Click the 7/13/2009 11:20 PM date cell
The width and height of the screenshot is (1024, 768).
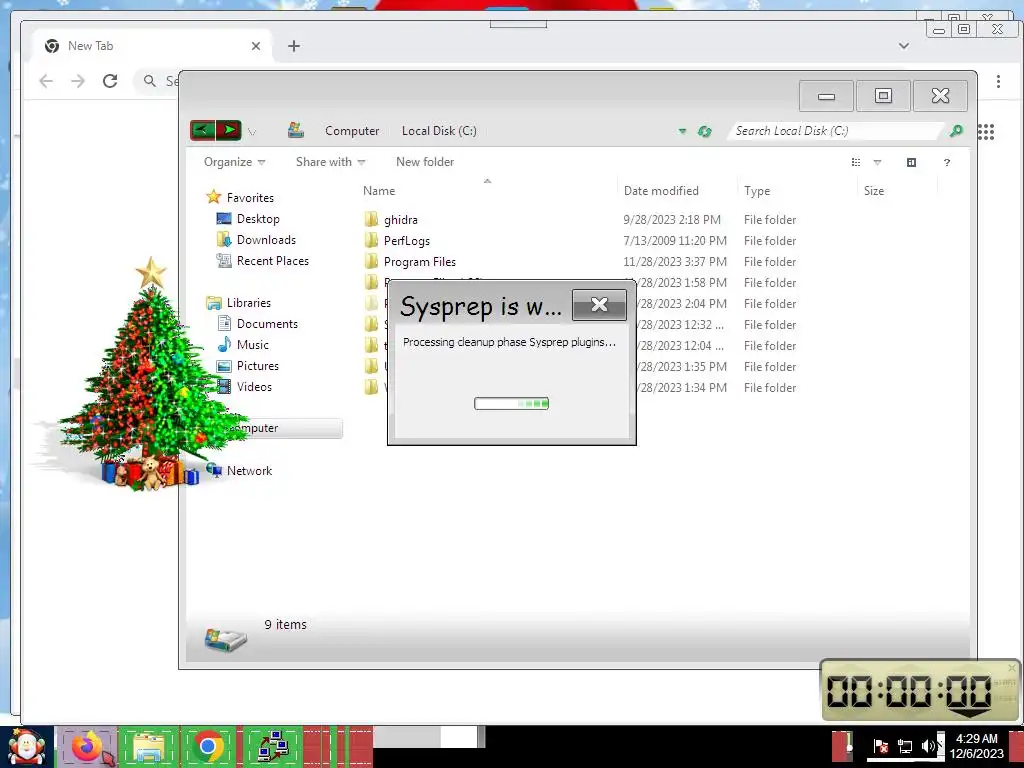(675, 240)
